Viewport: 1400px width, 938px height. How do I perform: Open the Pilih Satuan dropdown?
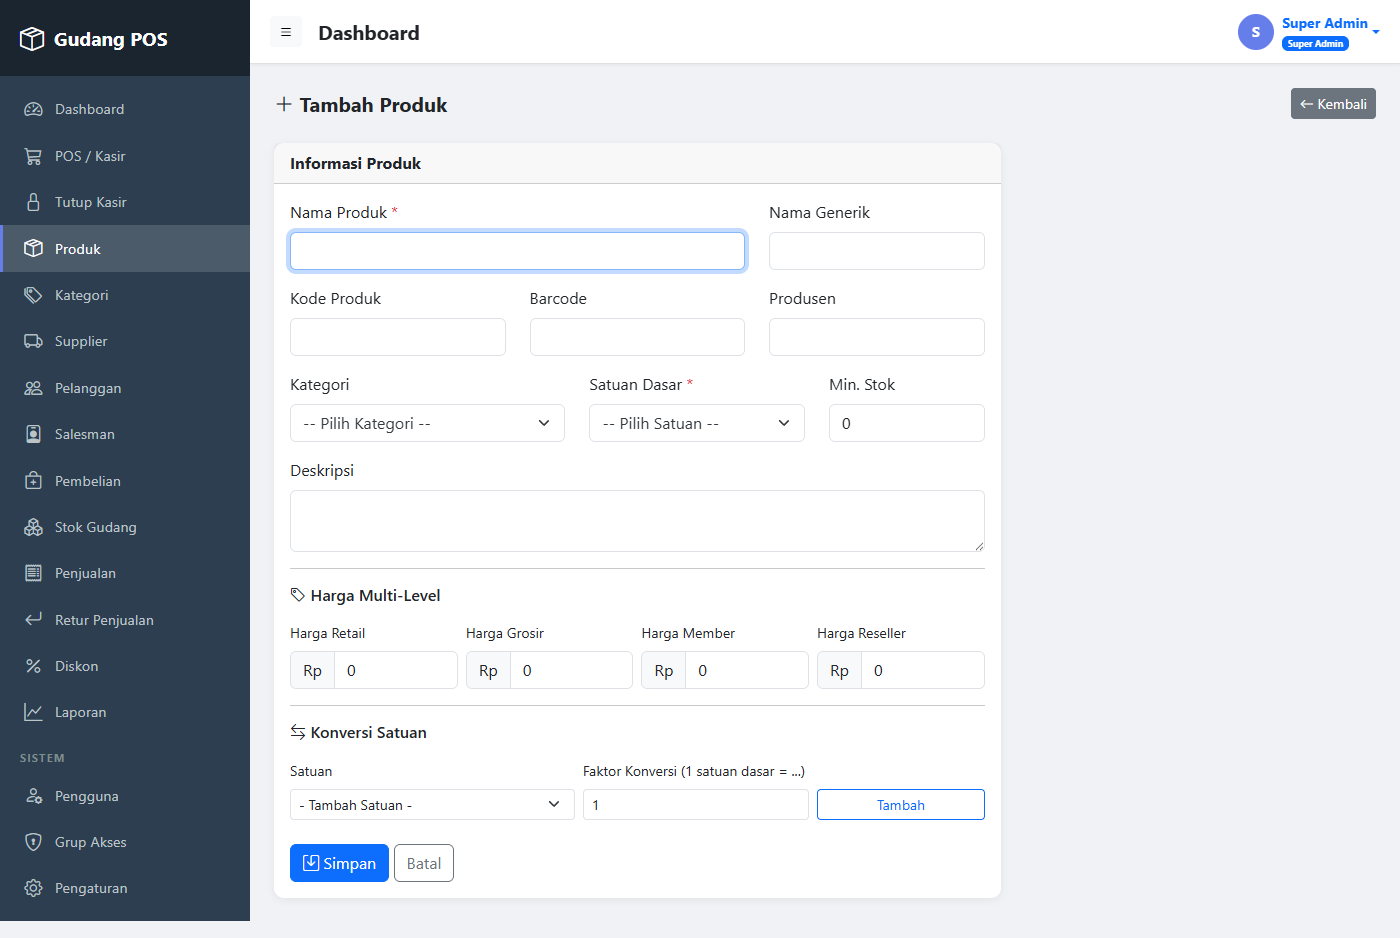point(697,423)
